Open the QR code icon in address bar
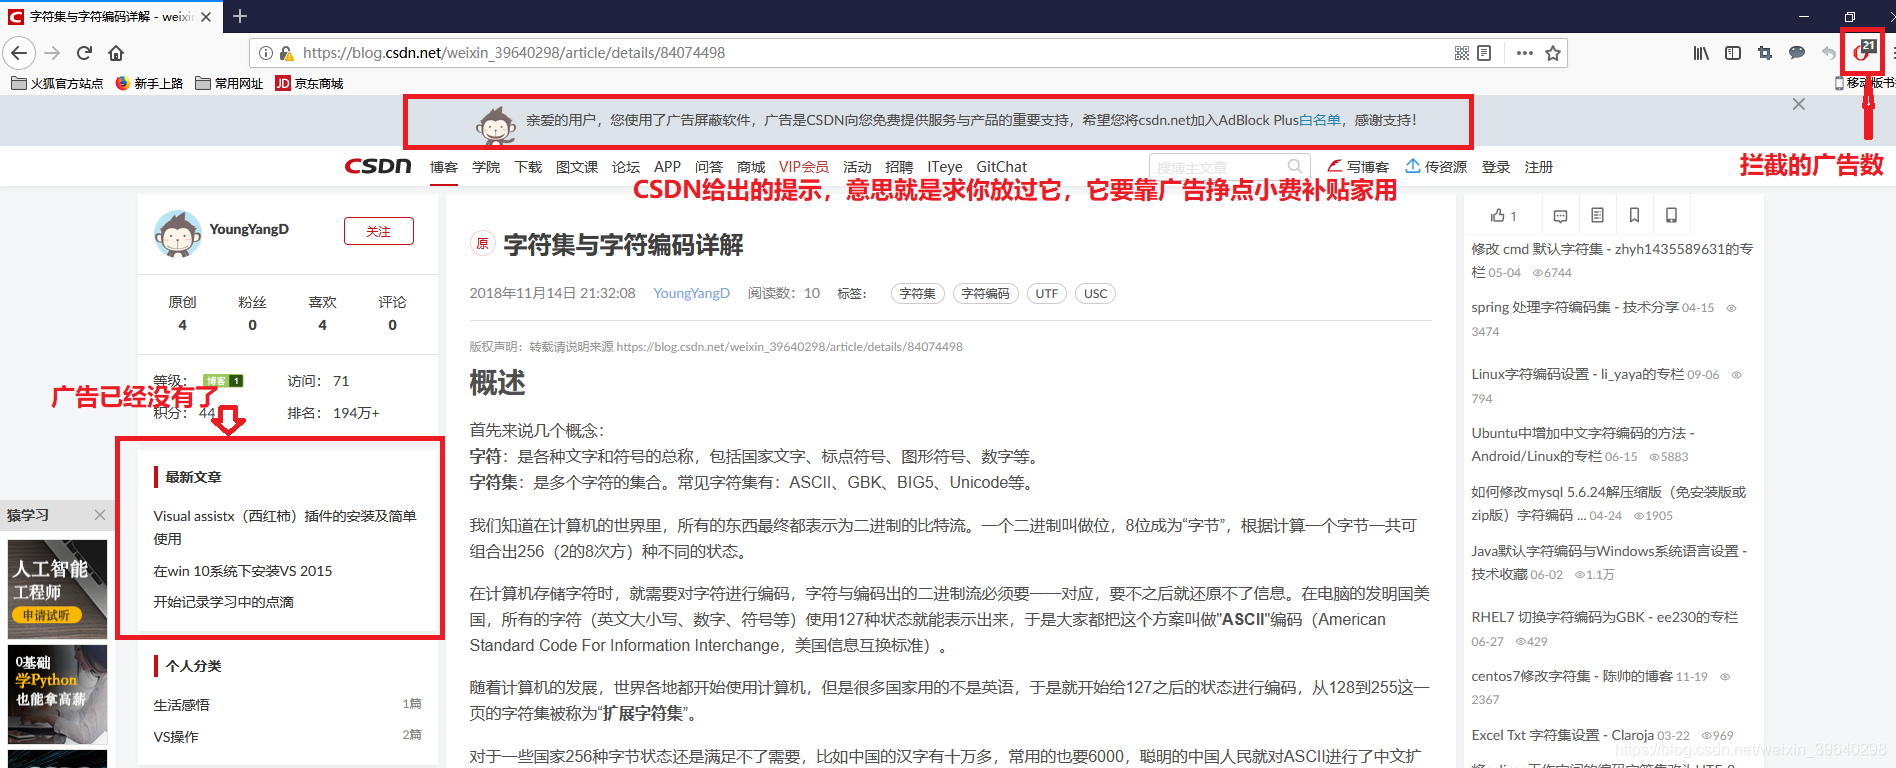The image size is (1896, 768). (1461, 53)
